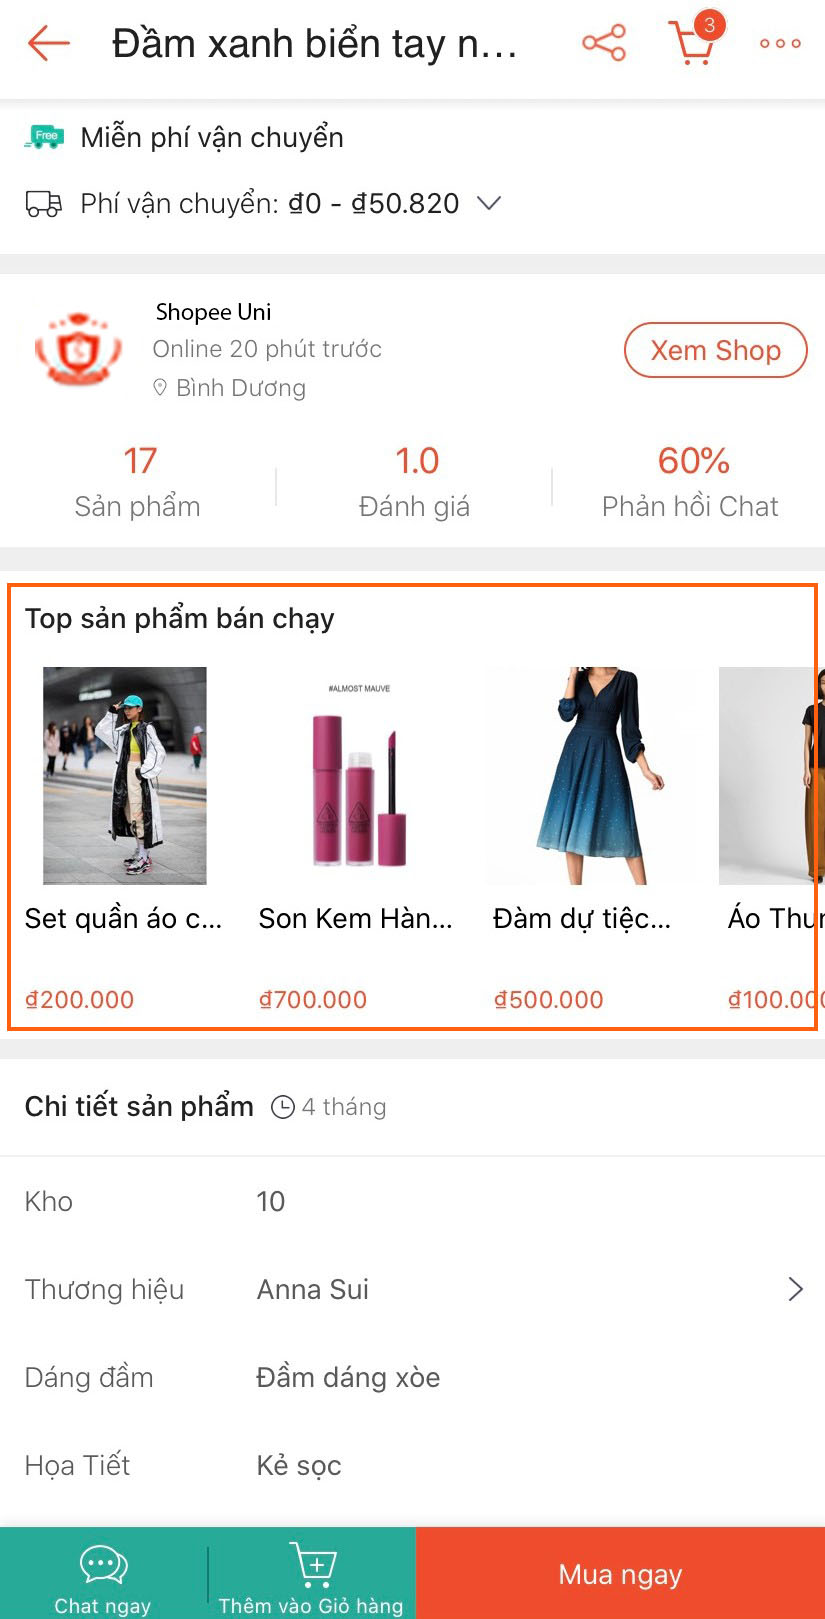Tap the Chat ngay speech bubble icon
The image size is (825, 1619).
coord(103,1564)
